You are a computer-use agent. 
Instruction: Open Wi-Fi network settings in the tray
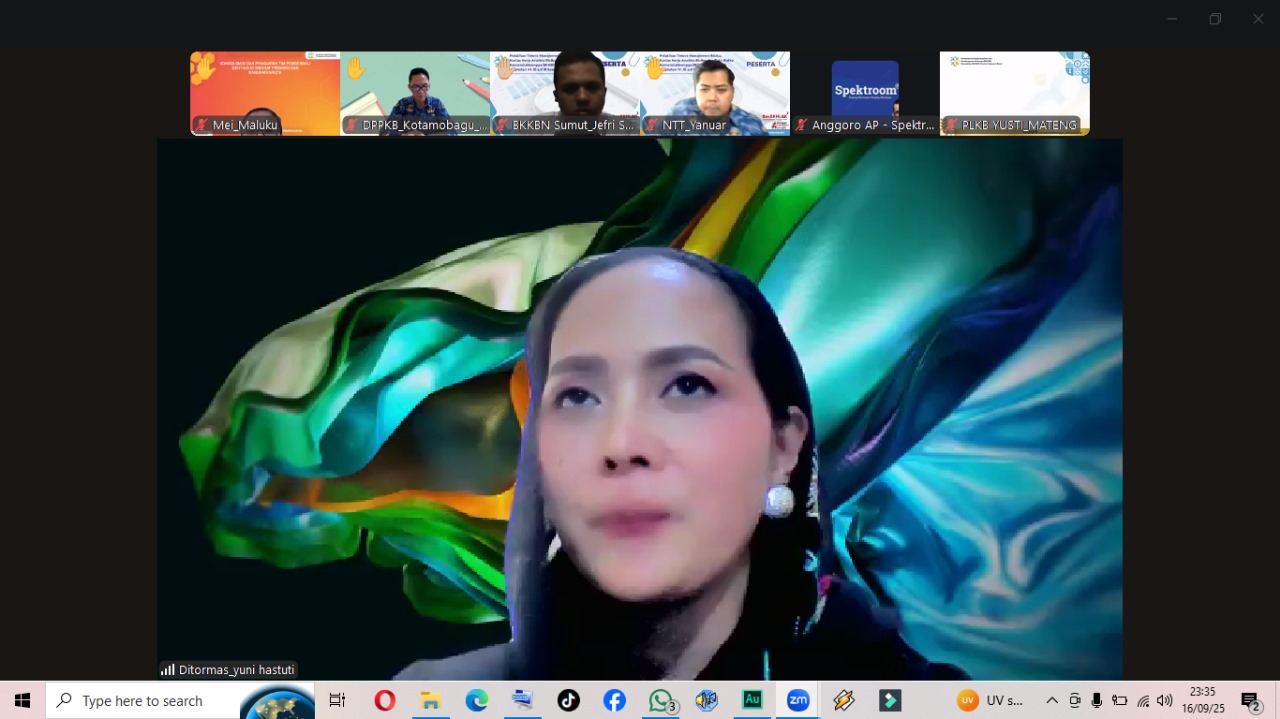click(x=1143, y=701)
